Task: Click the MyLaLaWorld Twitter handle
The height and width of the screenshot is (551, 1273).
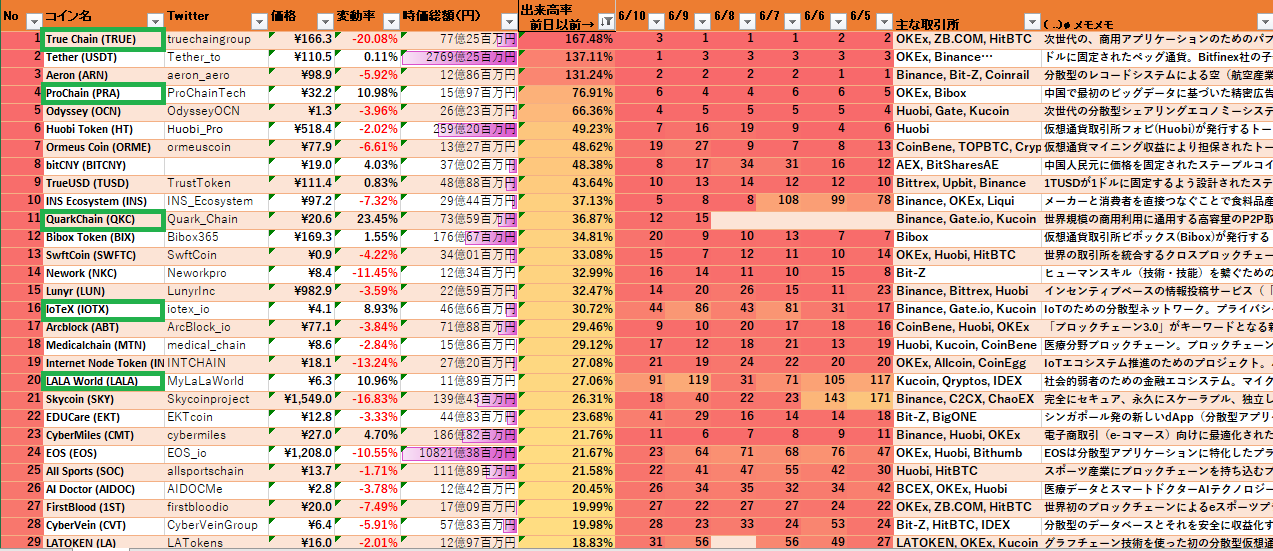Action: pos(205,381)
